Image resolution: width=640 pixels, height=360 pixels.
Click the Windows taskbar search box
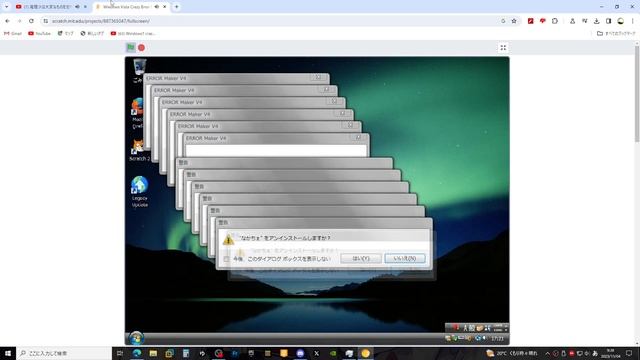coord(64,353)
